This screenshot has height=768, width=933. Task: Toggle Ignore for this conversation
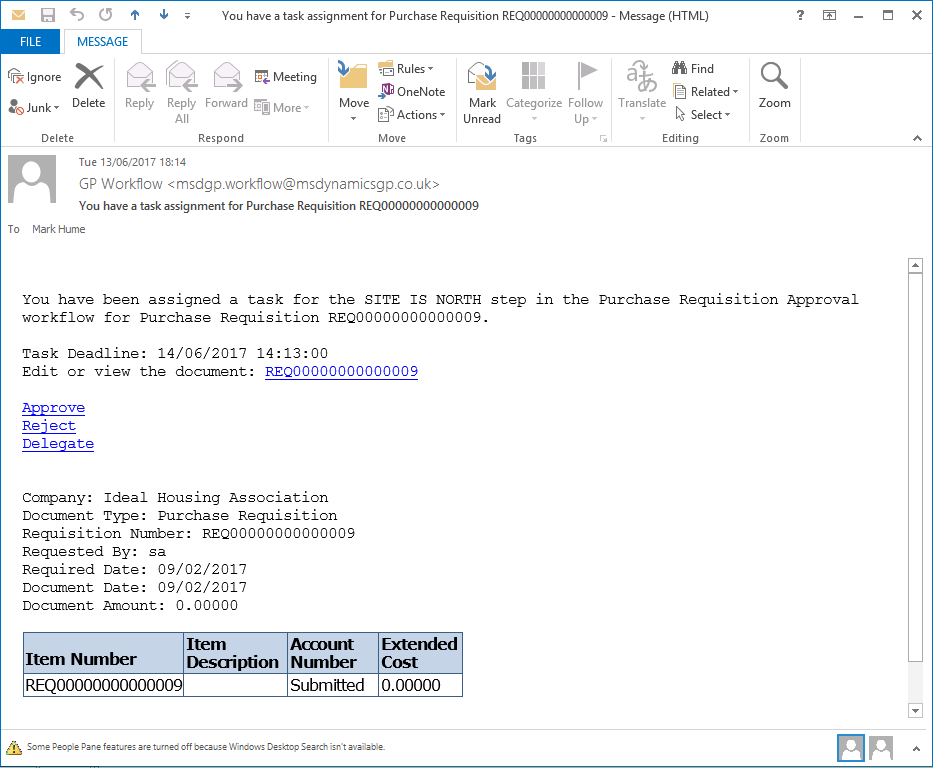(34, 76)
